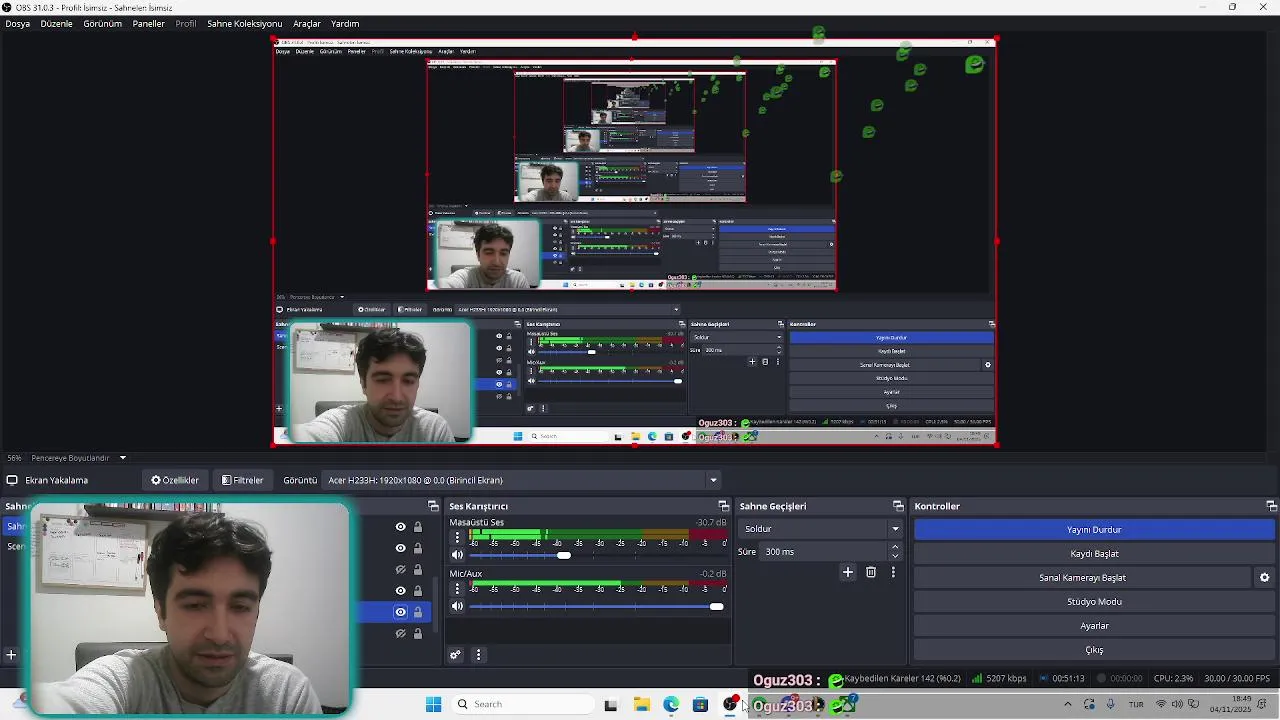Open the Dosya menu
The height and width of the screenshot is (720, 1280).
(17, 23)
